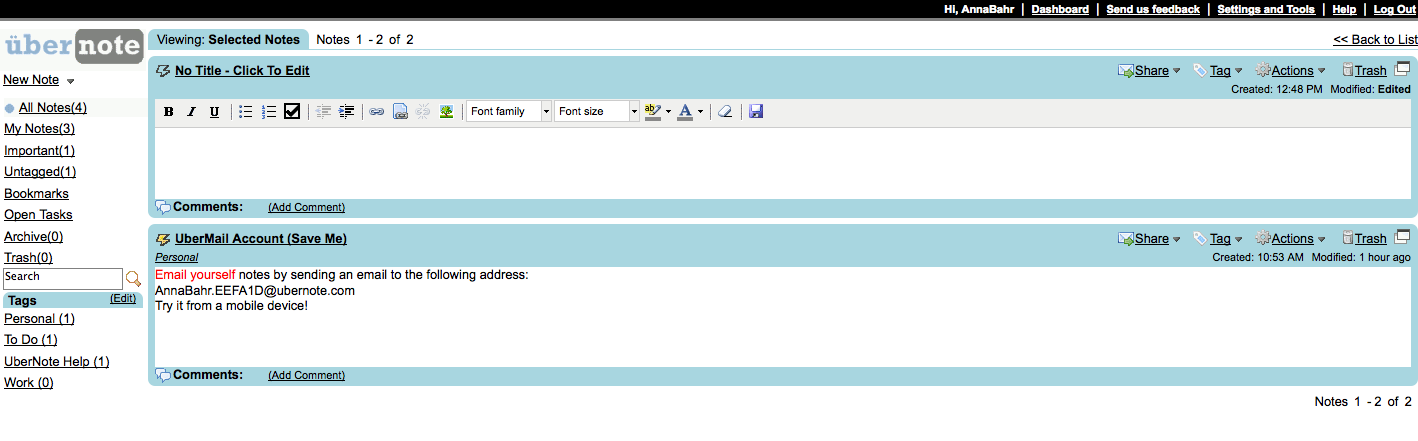
Task: Insert a checkbox into the note
Action: (292, 112)
